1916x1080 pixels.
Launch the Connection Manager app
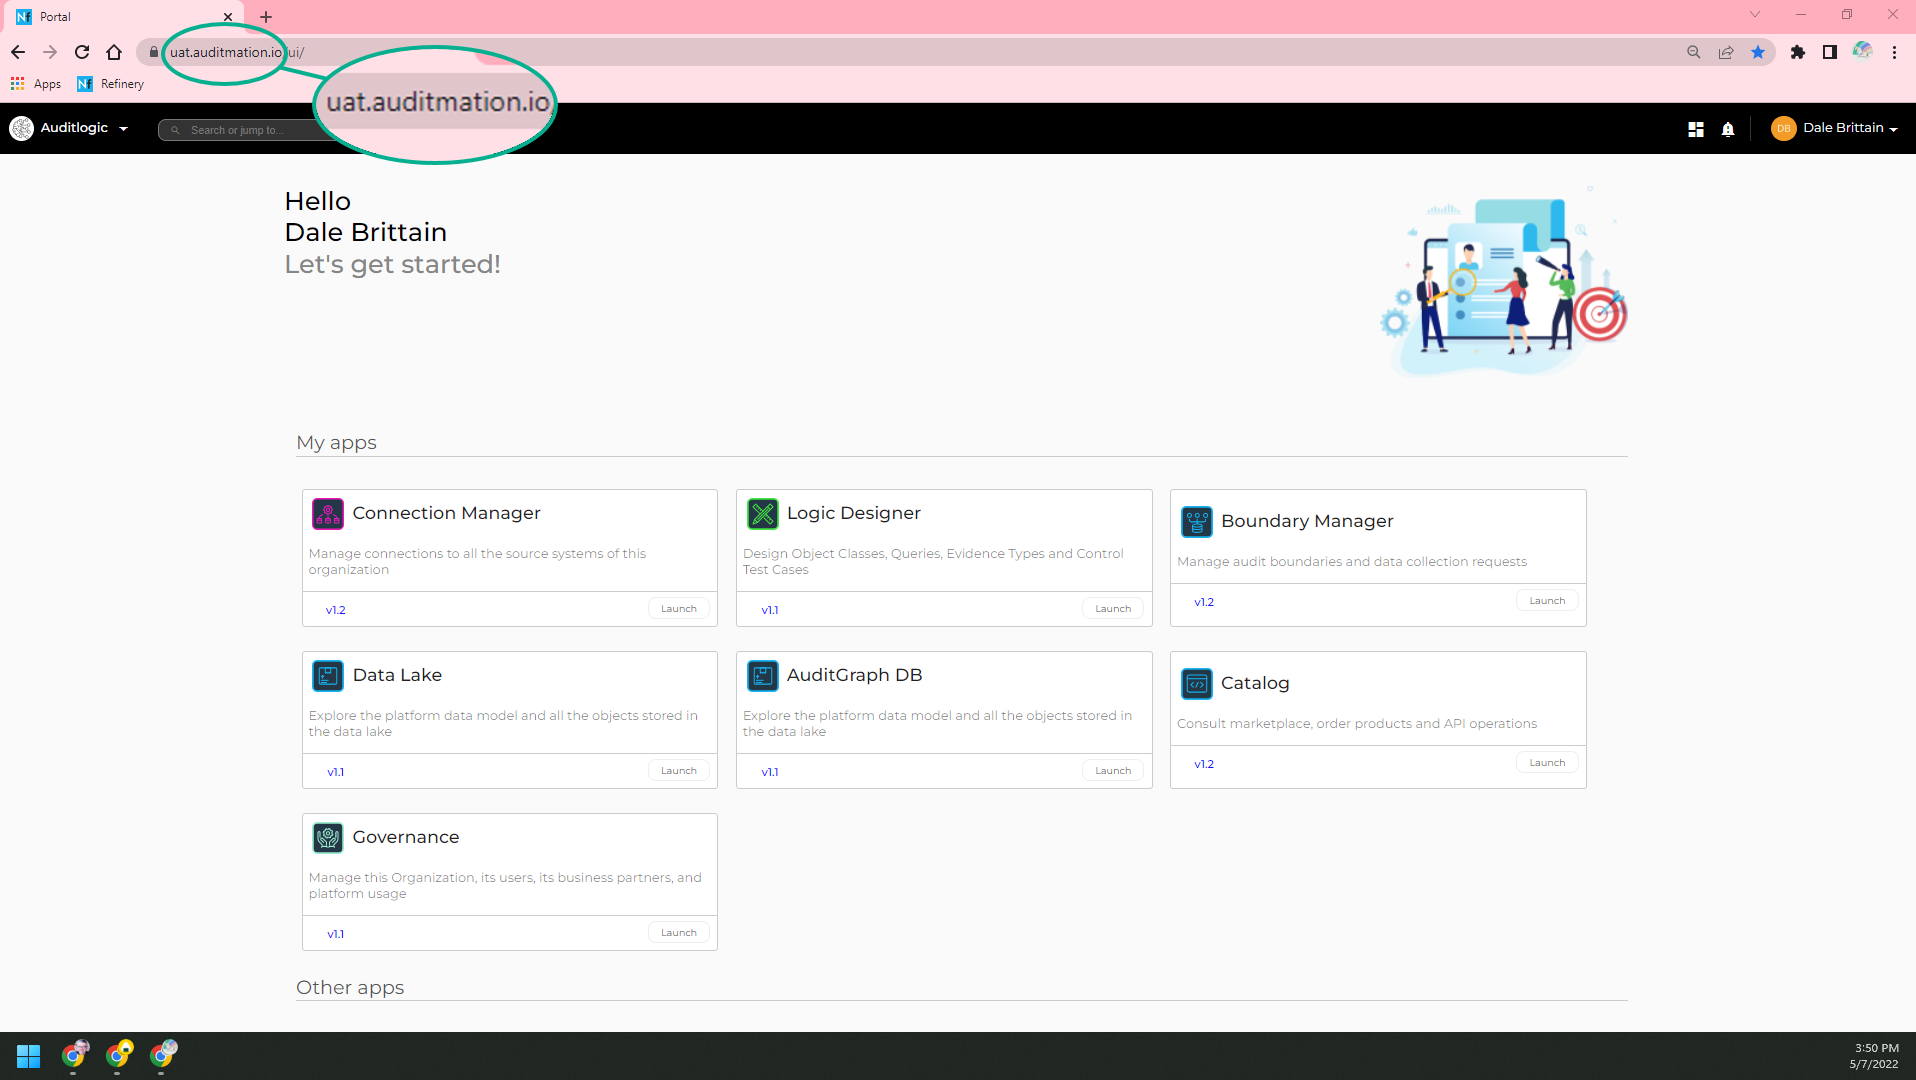point(678,609)
